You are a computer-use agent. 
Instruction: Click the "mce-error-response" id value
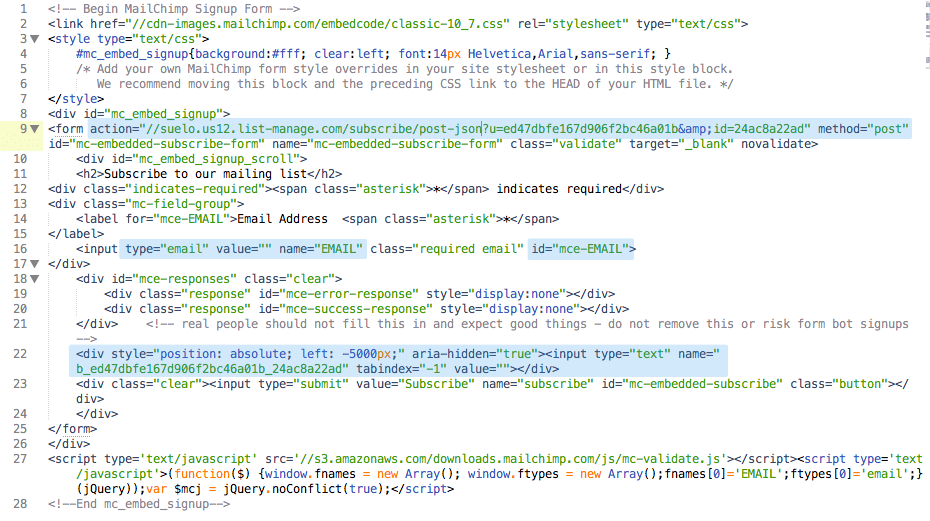[x=339, y=294]
